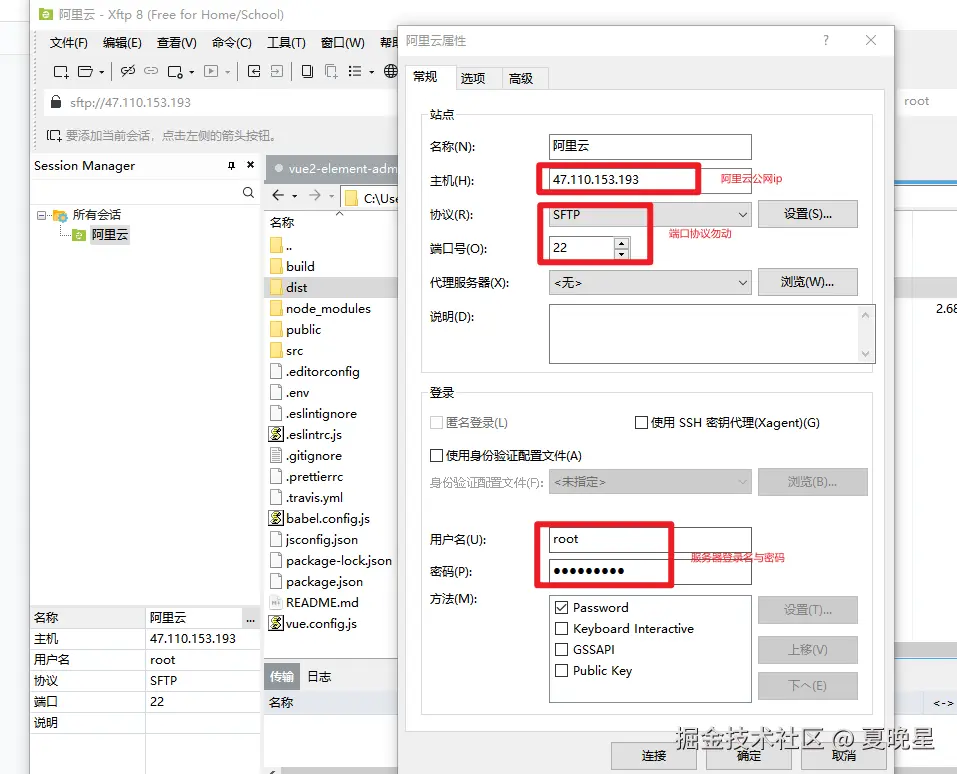Click the lock icon in address bar
The height and width of the screenshot is (774, 957).
56,101
